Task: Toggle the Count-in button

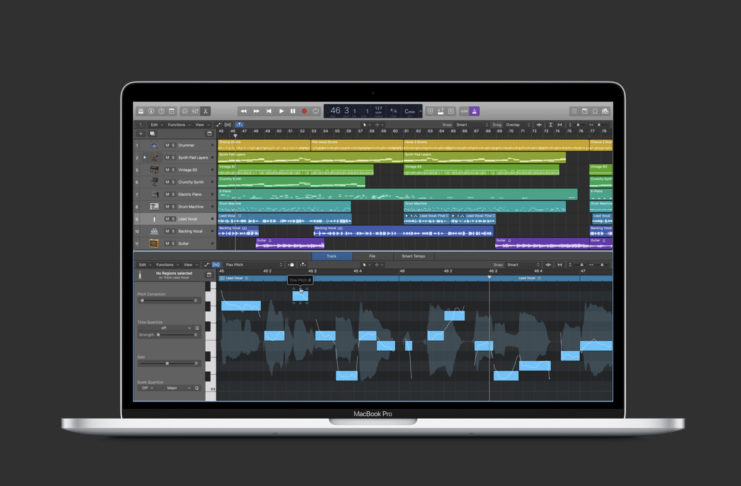Action: click(x=464, y=111)
